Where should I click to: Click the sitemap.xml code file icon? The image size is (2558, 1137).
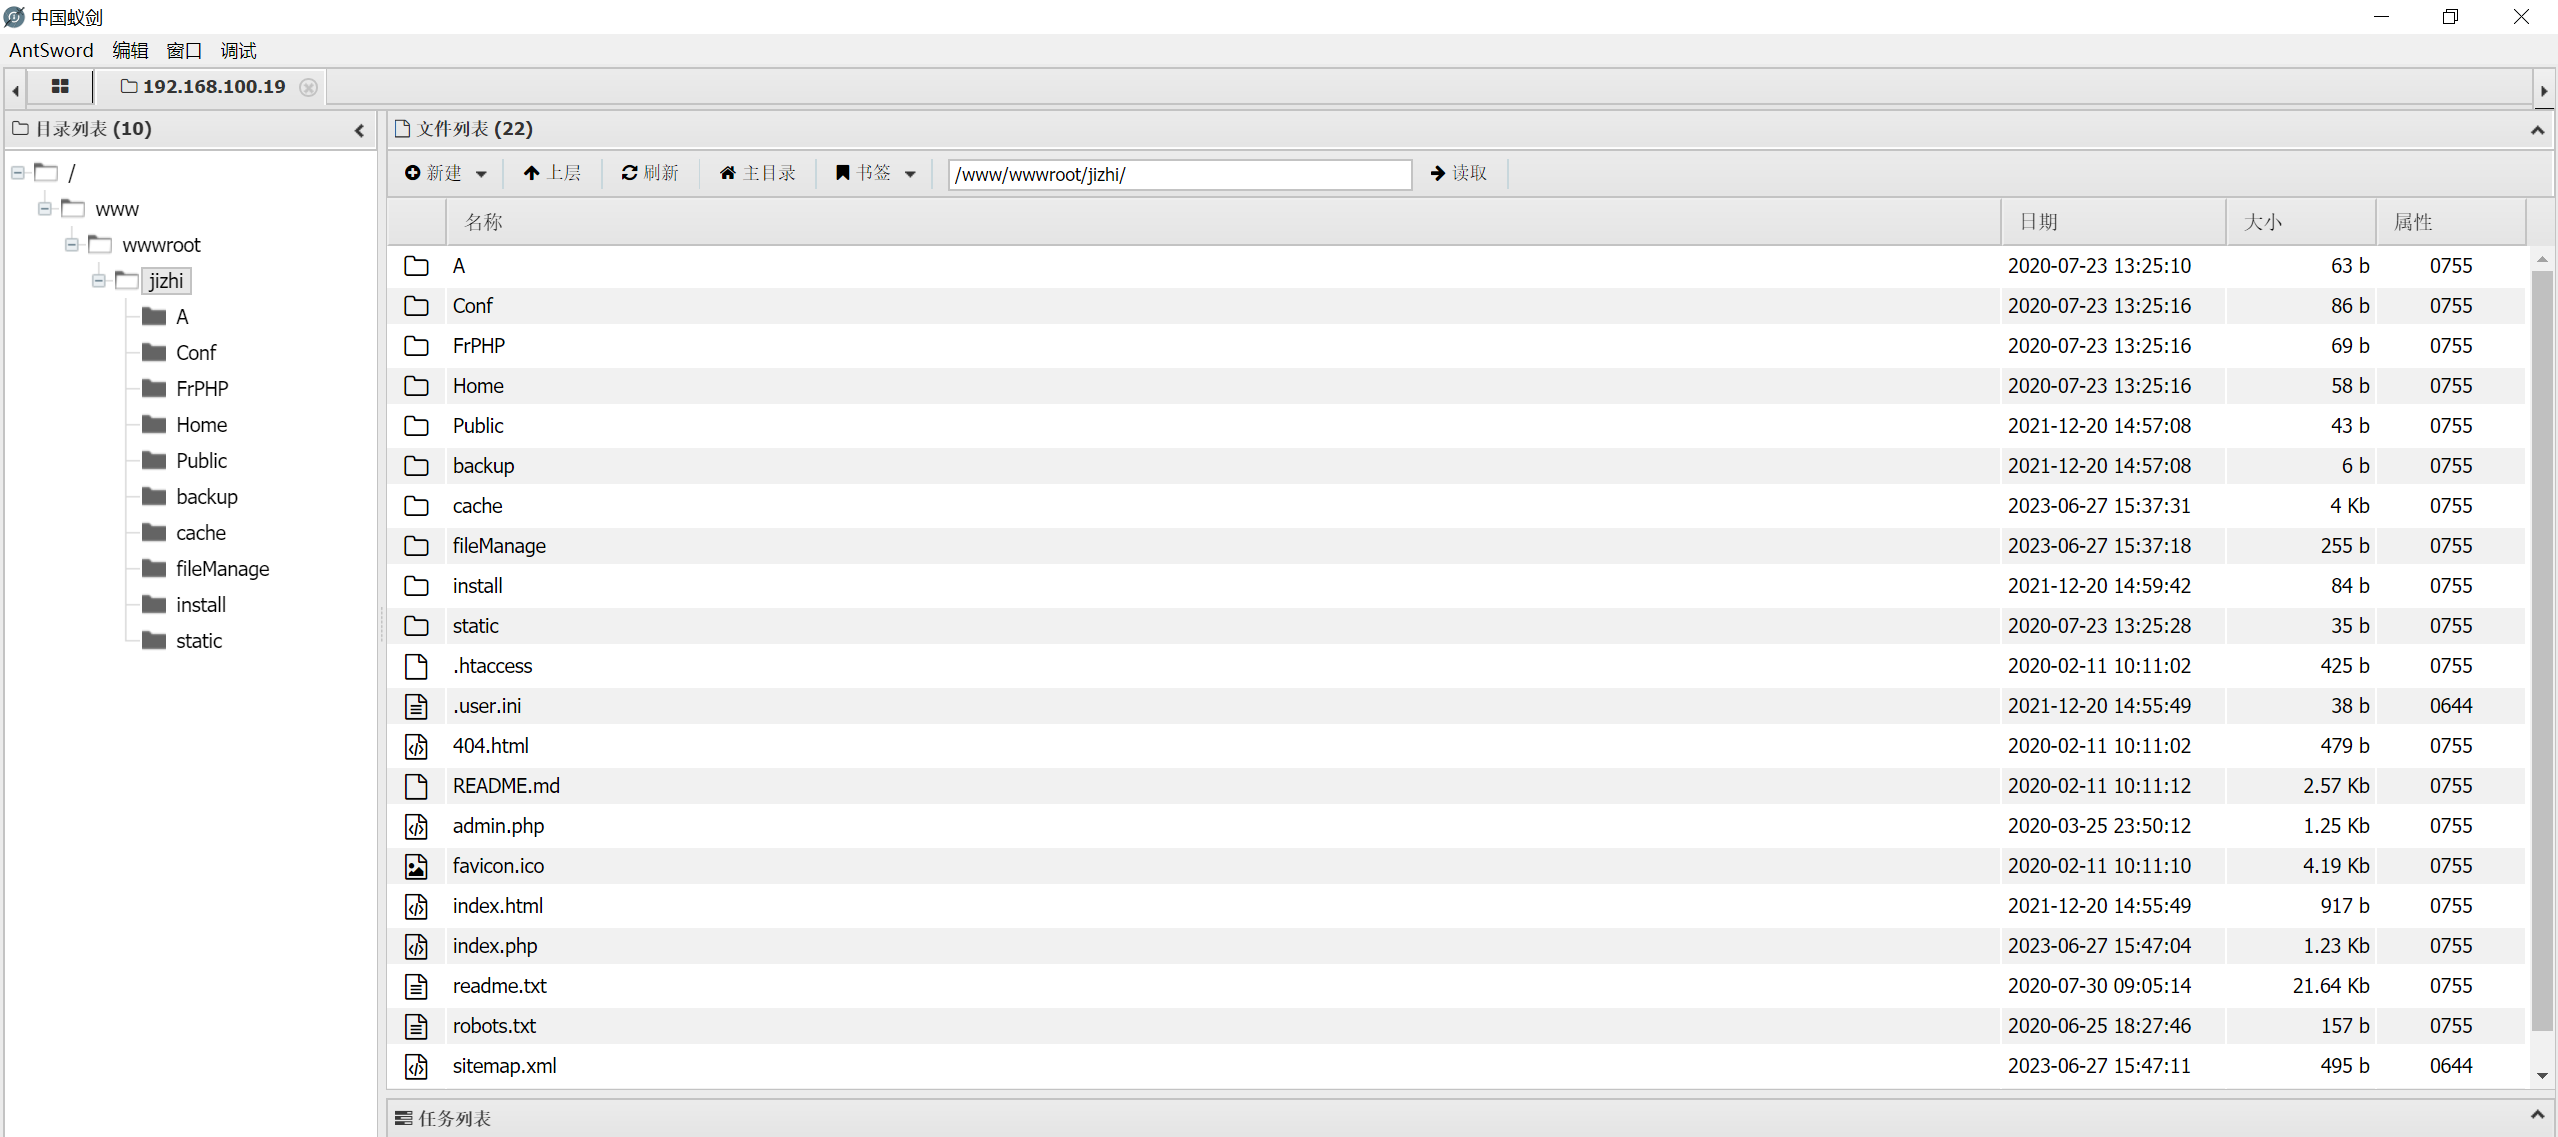416,1066
